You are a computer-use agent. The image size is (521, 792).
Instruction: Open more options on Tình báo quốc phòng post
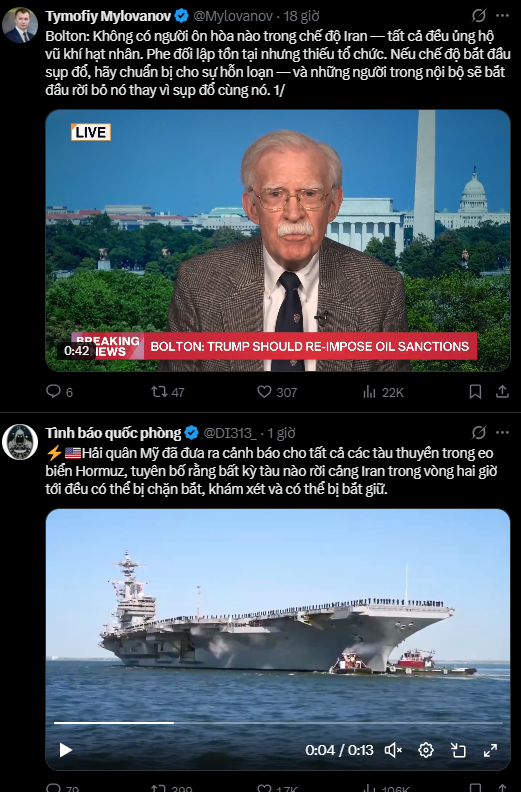click(x=502, y=433)
